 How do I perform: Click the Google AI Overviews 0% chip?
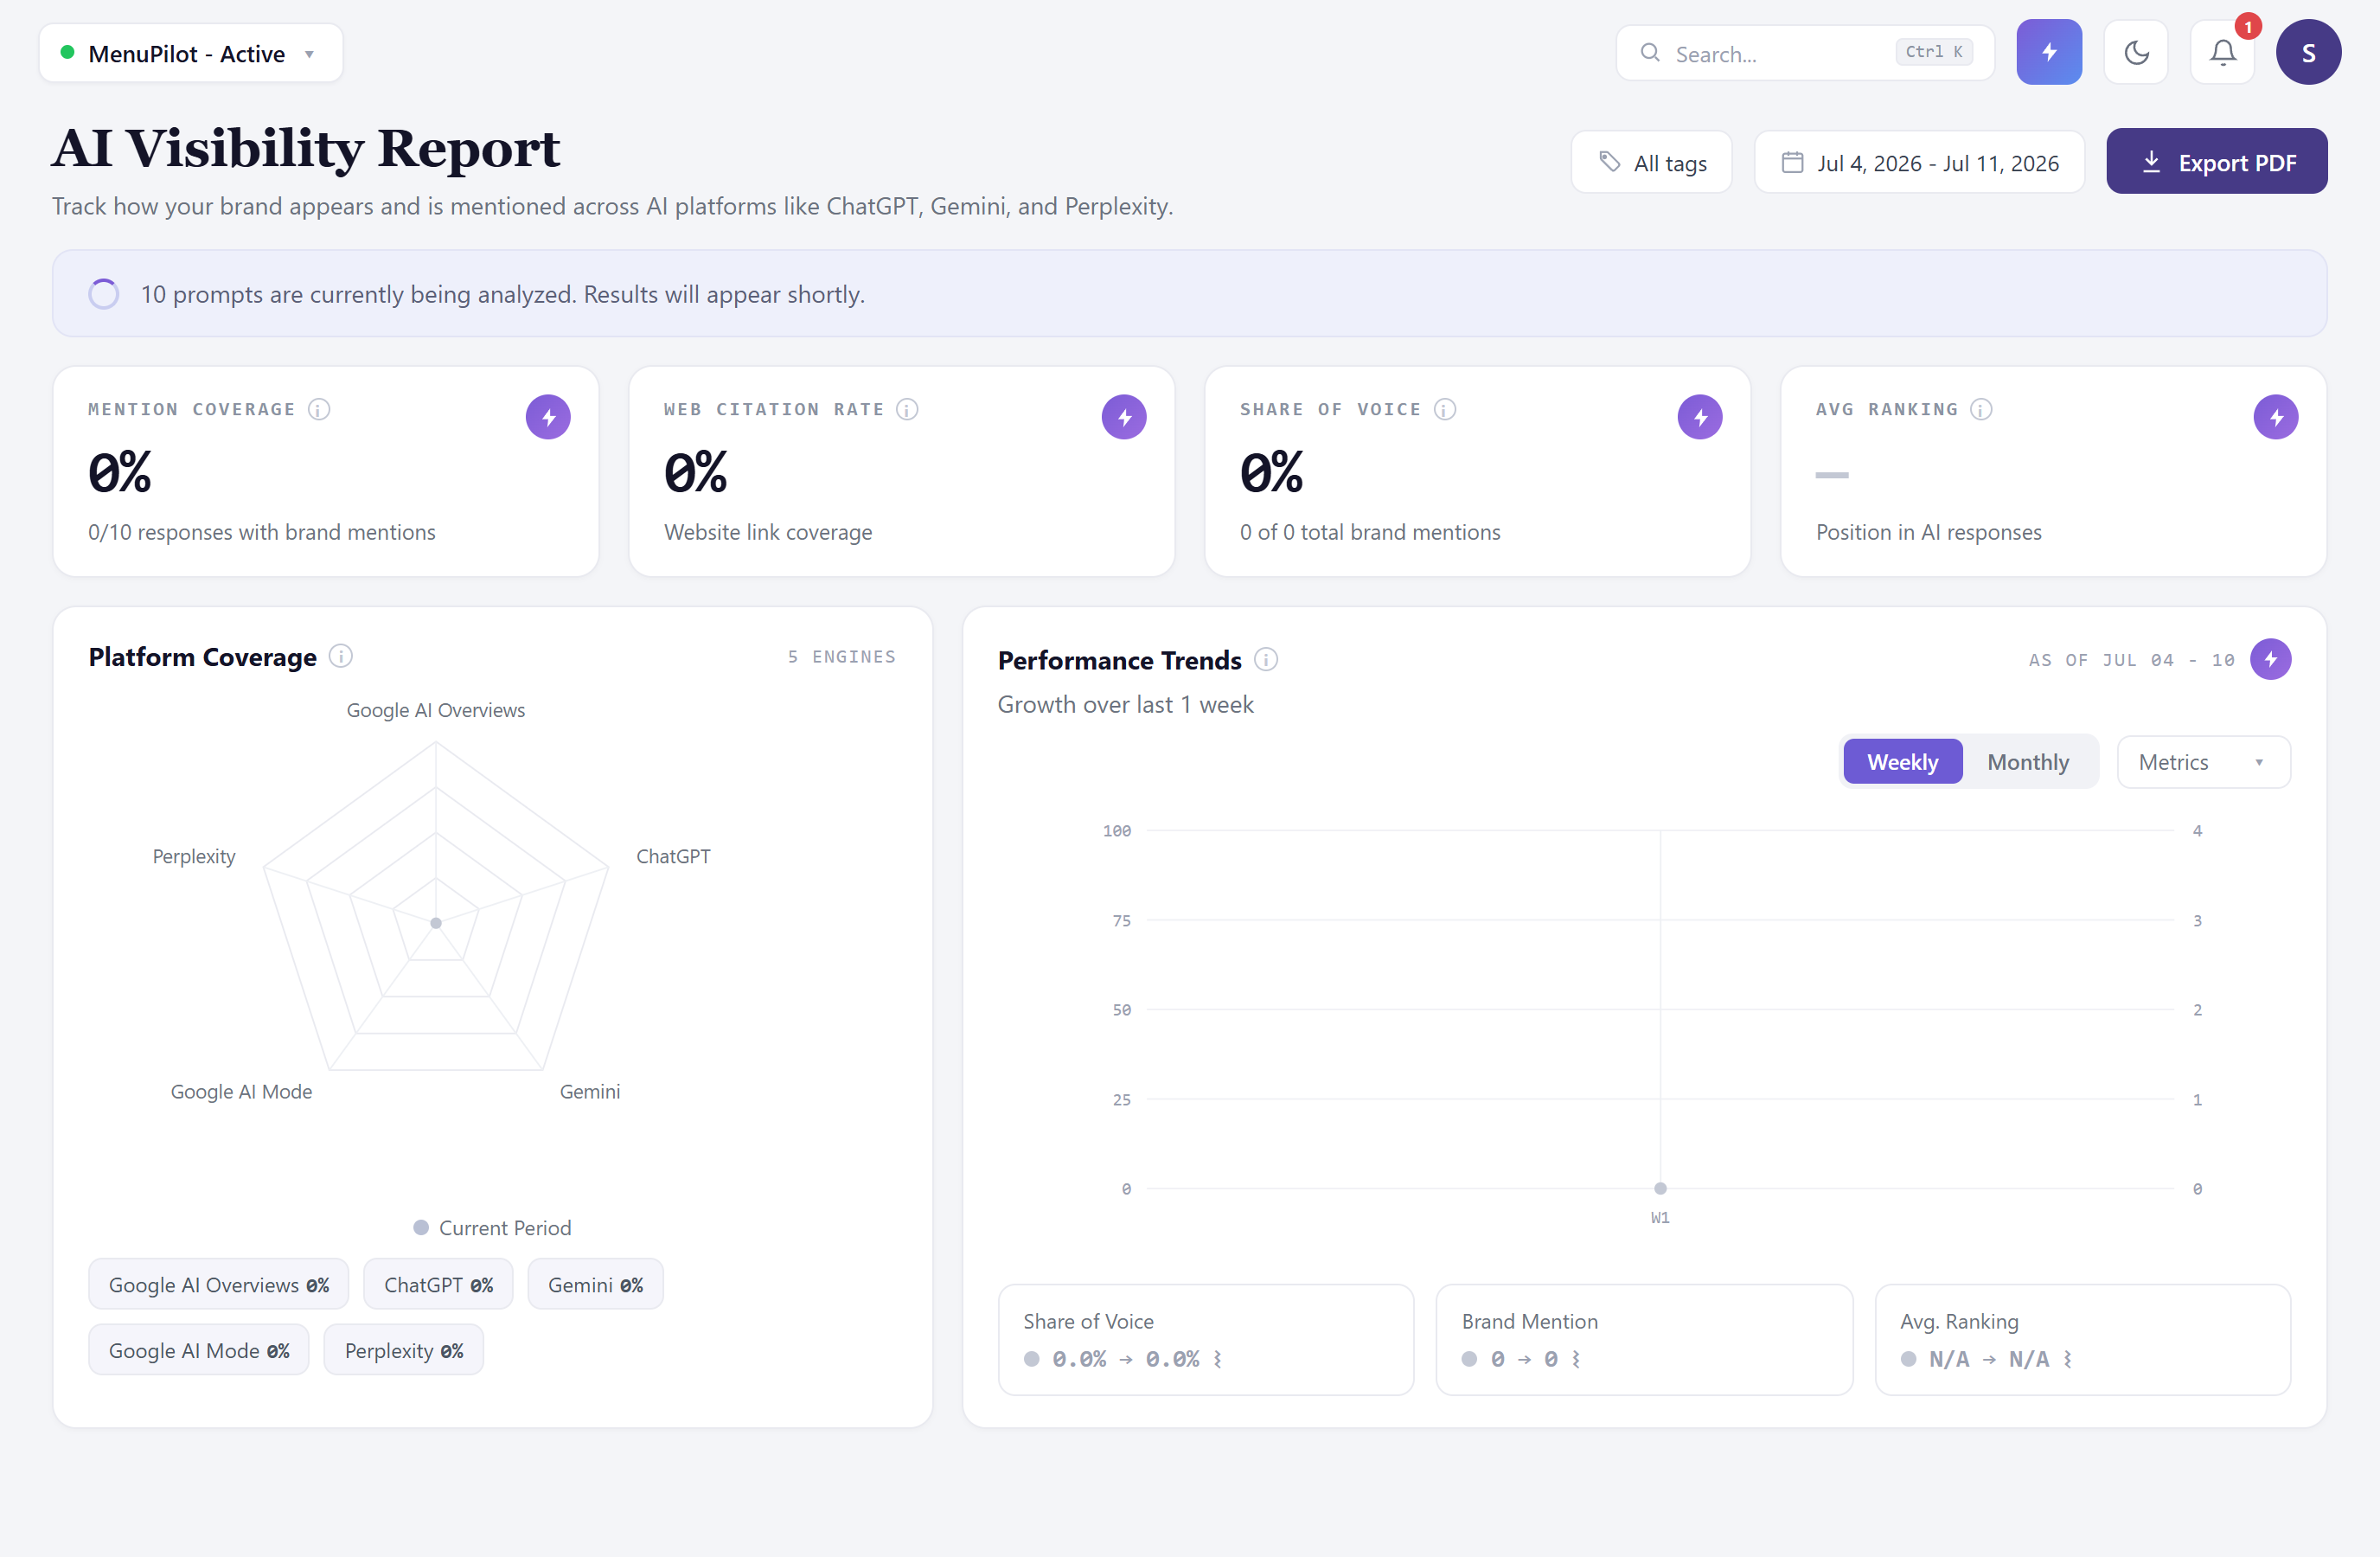pos(219,1284)
